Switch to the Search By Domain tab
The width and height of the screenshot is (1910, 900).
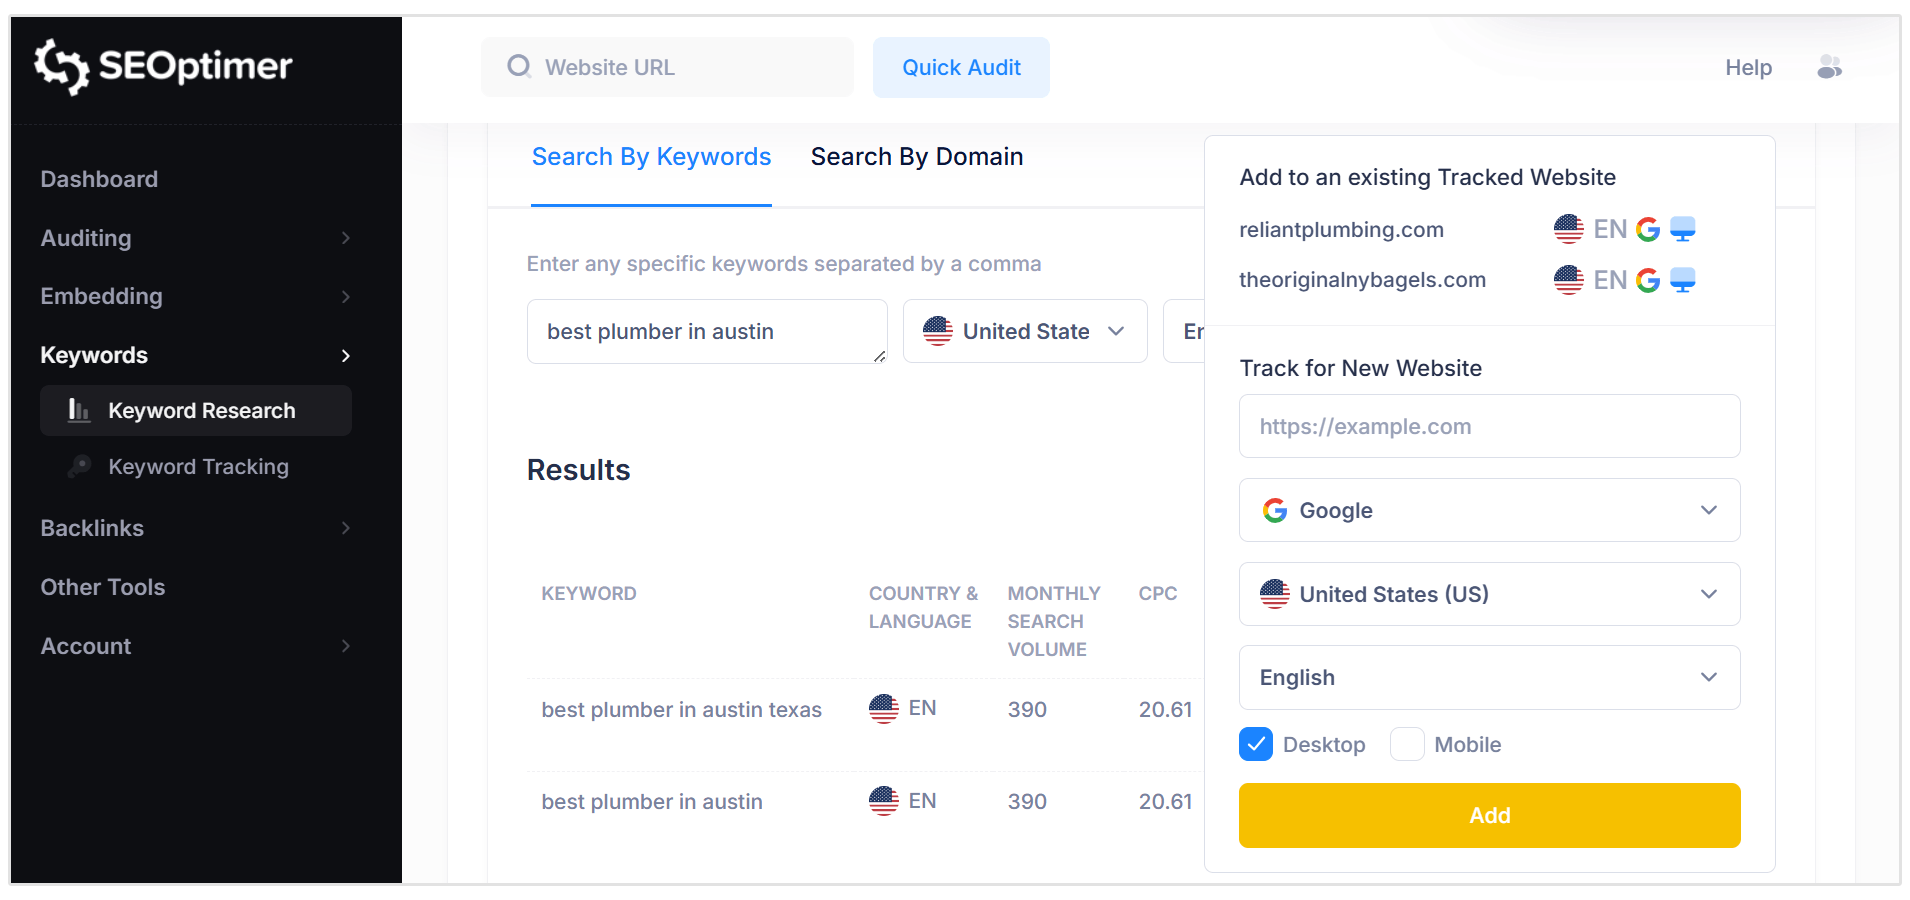(x=916, y=156)
